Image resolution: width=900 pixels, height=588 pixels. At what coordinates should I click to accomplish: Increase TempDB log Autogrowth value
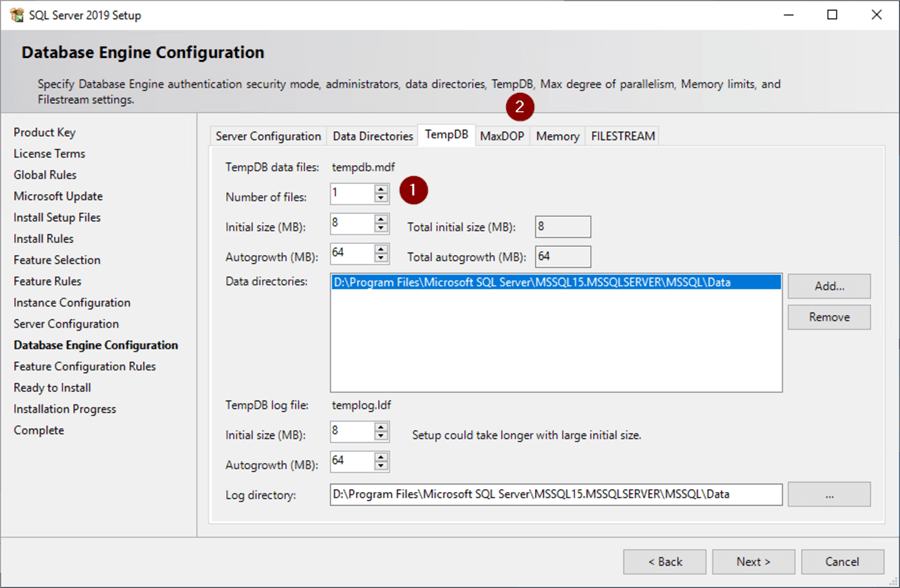381,457
